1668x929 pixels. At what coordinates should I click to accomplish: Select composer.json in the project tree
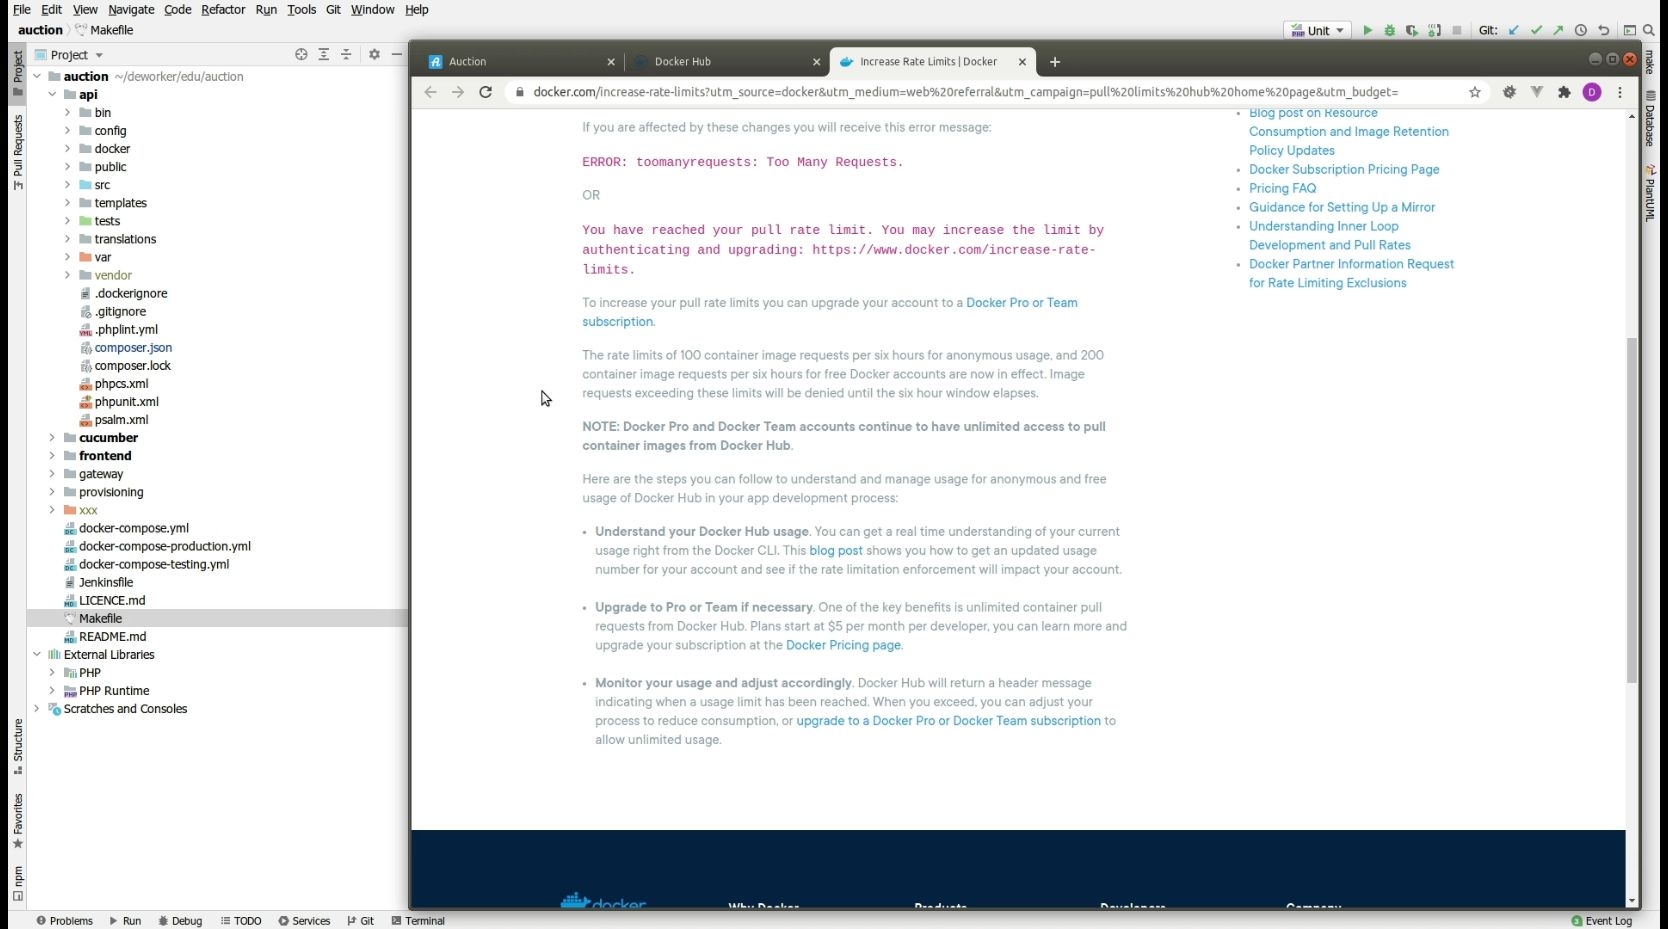[x=133, y=348]
